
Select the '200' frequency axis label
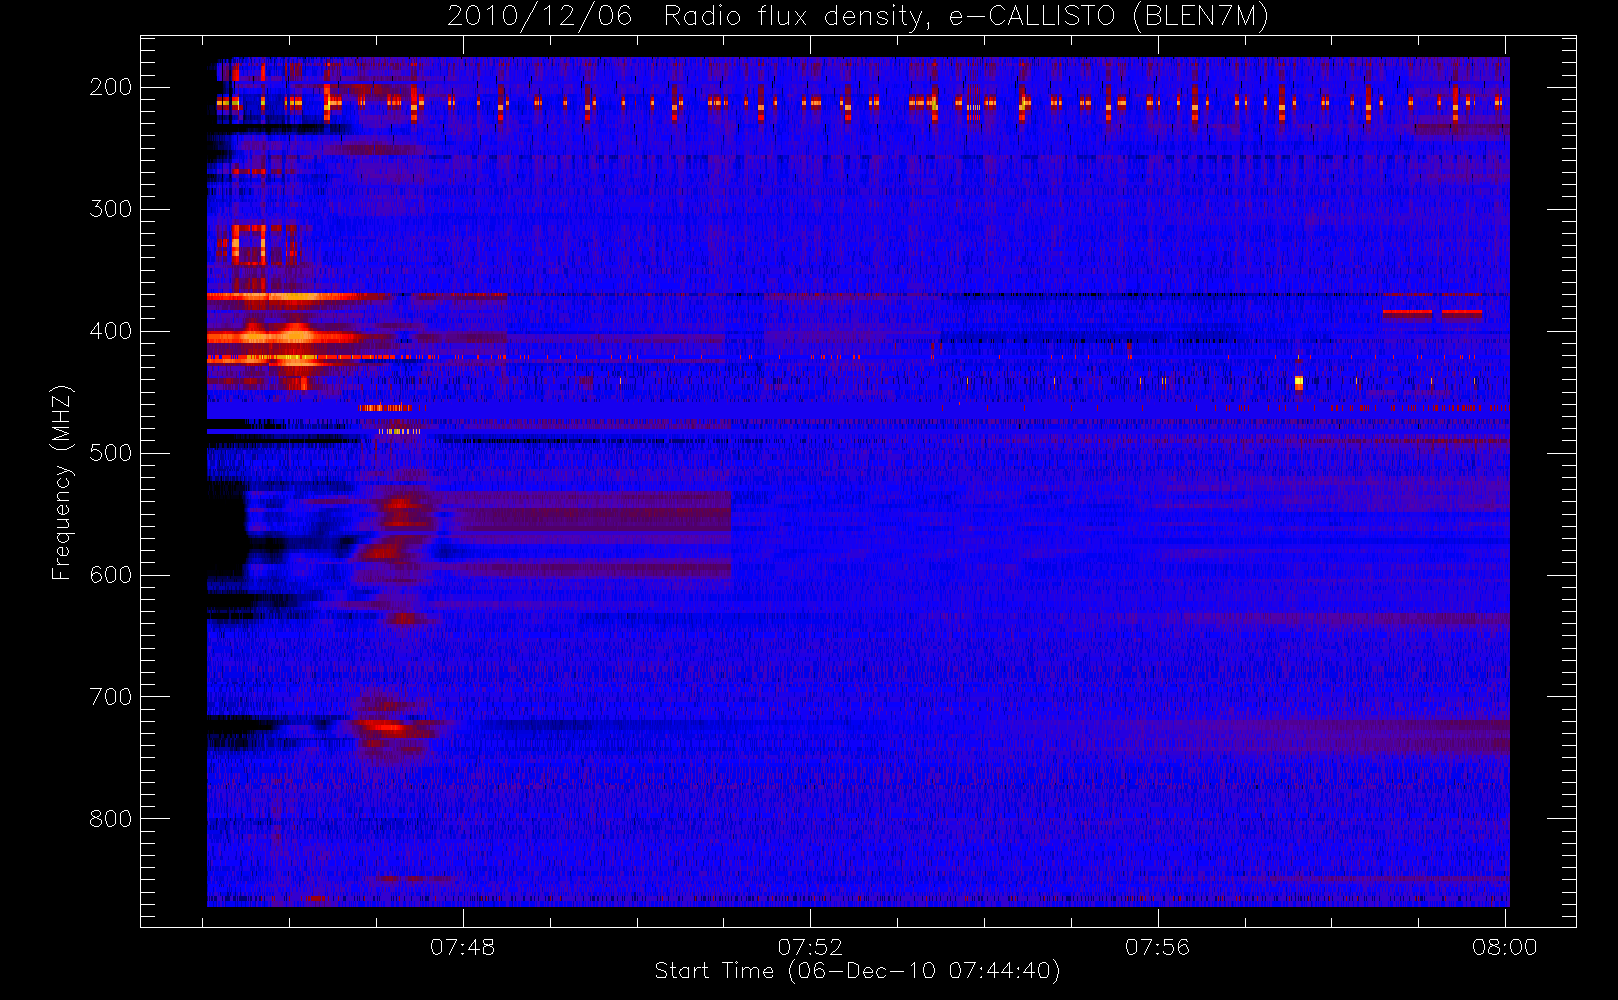110,87
